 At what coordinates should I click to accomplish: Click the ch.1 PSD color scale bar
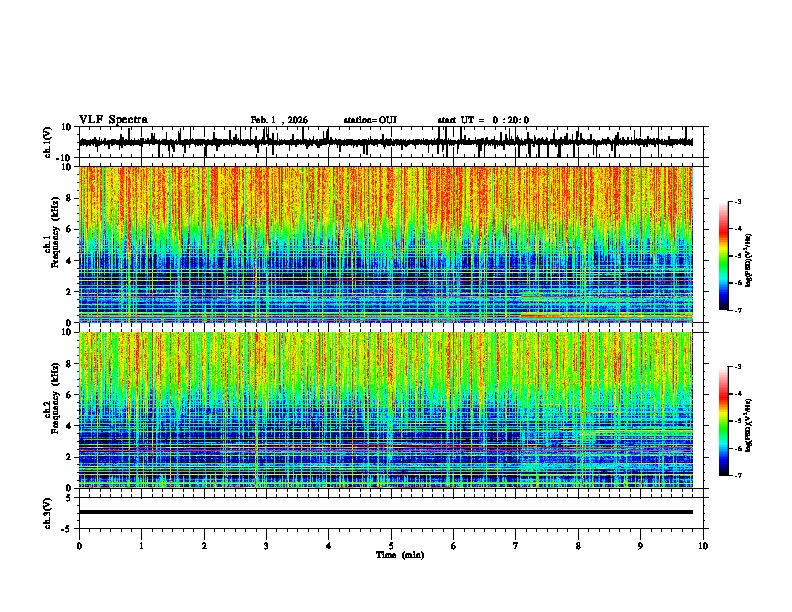pyautogui.click(x=724, y=256)
